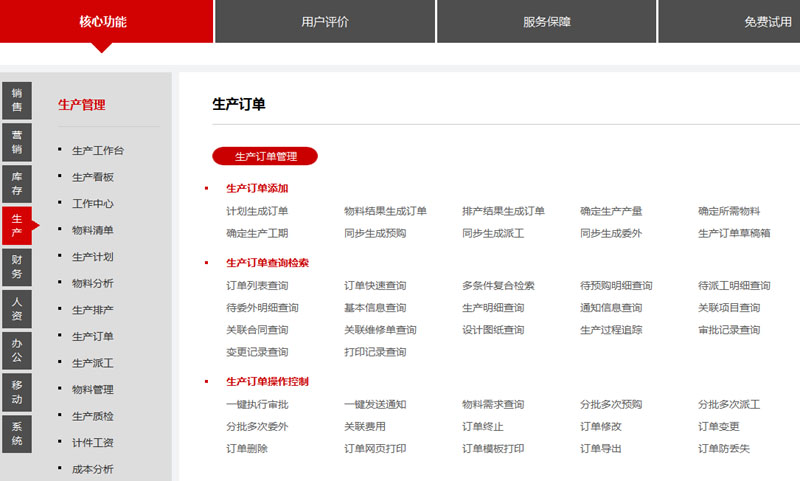Open the 服务保障 tab
The width and height of the screenshot is (800, 481).
click(546, 21)
